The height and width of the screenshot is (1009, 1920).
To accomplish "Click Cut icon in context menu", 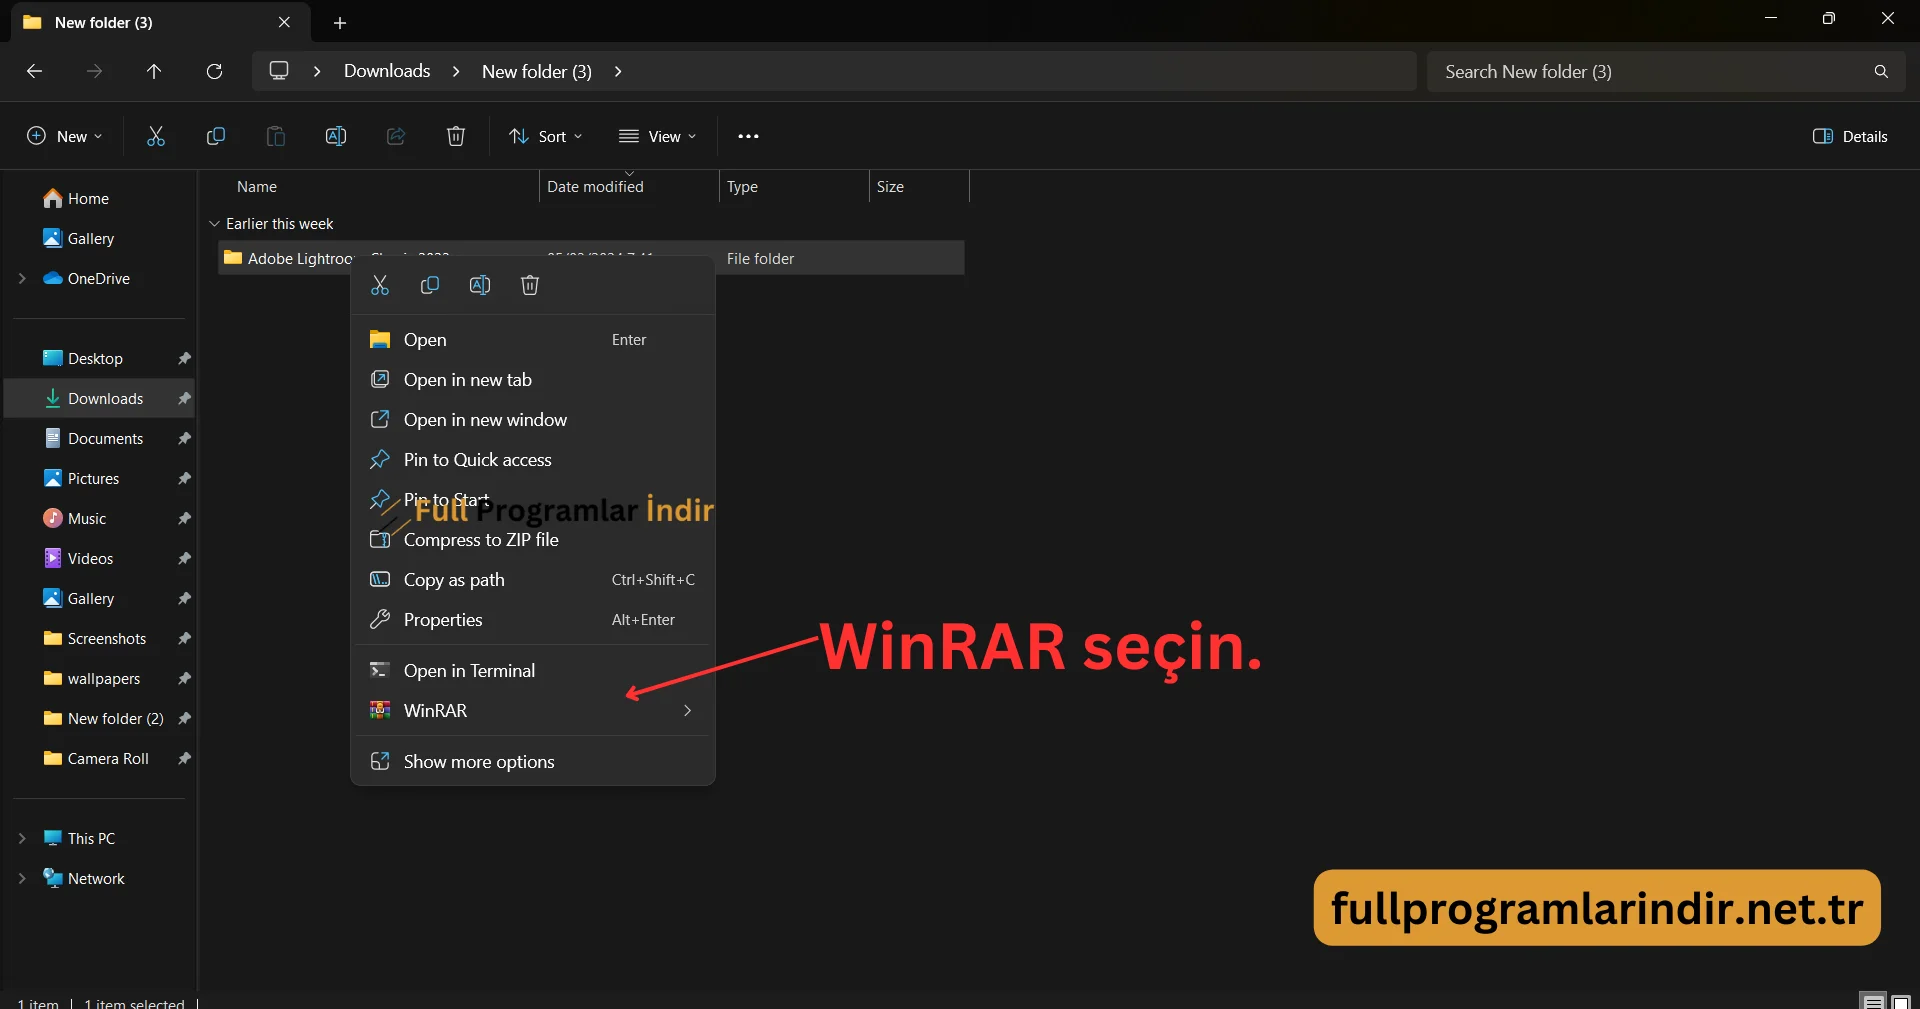I will [x=380, y=285].
